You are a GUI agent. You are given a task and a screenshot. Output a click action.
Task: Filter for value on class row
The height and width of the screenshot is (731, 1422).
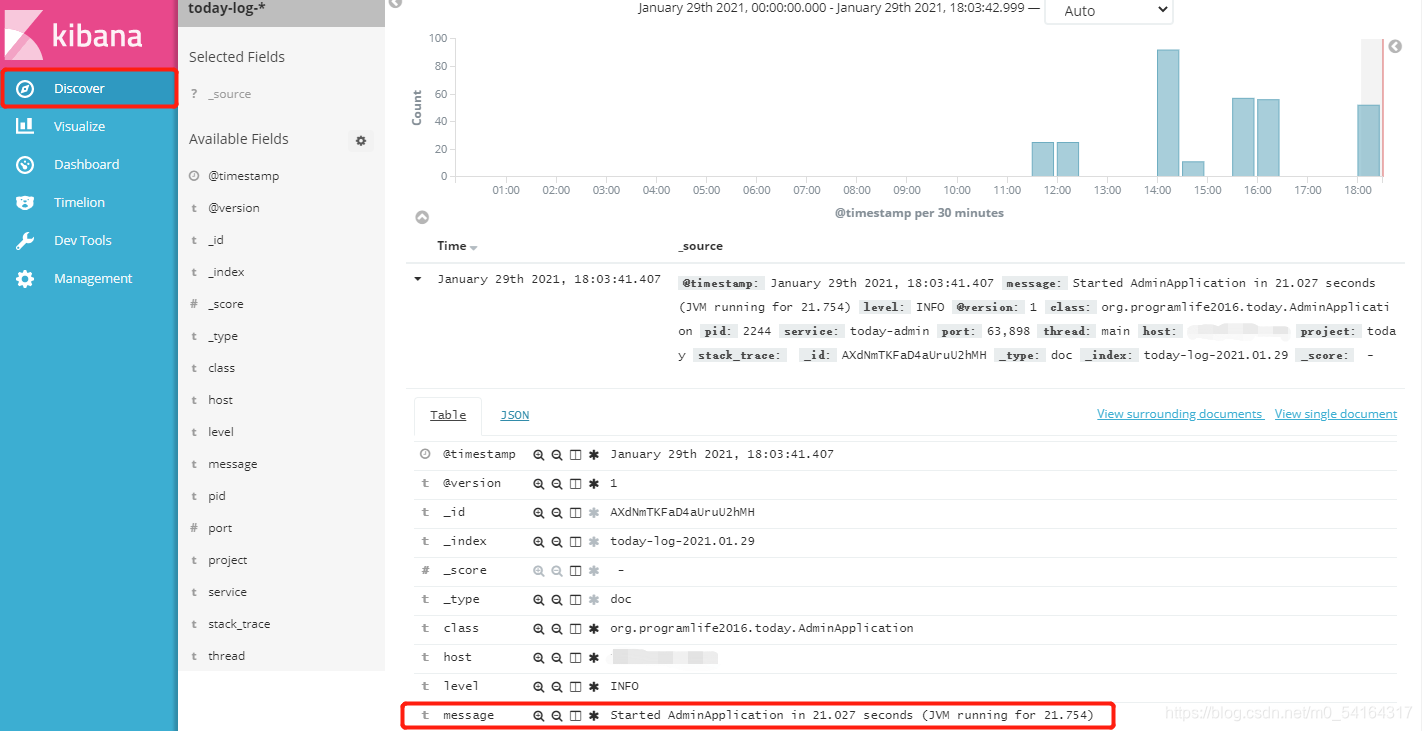click(x=539, y=629)
